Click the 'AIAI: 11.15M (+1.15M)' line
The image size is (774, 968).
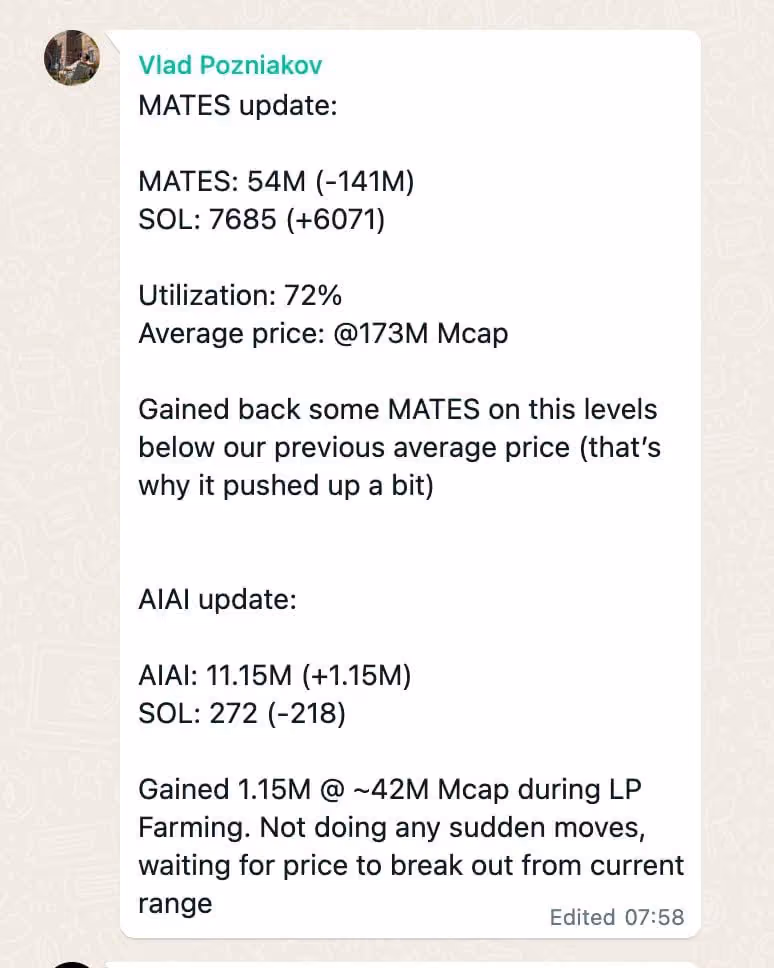click(x=275, y=675)
